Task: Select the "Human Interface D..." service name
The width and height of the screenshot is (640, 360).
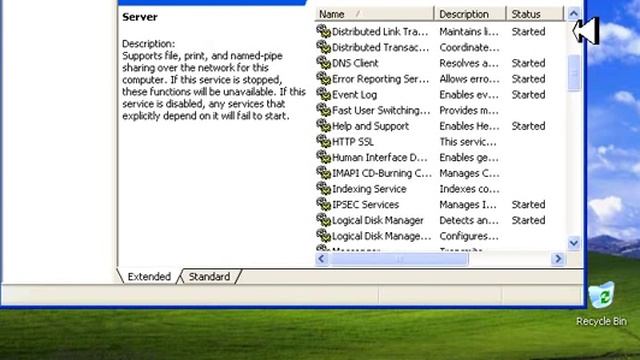Action: click(380, 157)
